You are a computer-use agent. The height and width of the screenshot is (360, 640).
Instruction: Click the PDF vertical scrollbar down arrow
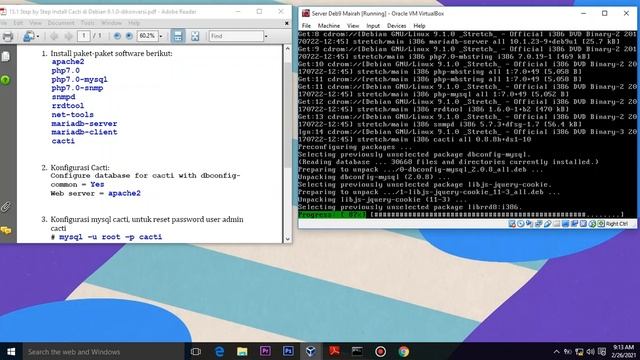[287, 239]
